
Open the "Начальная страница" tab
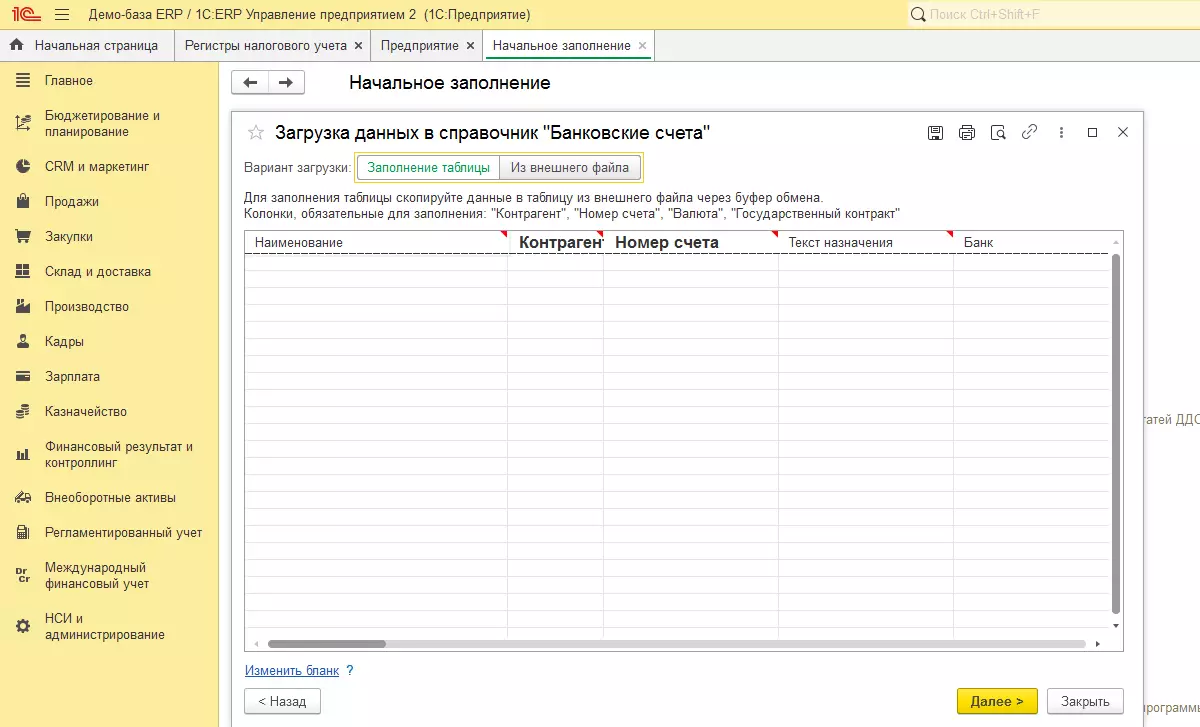(x=96, y=46)
